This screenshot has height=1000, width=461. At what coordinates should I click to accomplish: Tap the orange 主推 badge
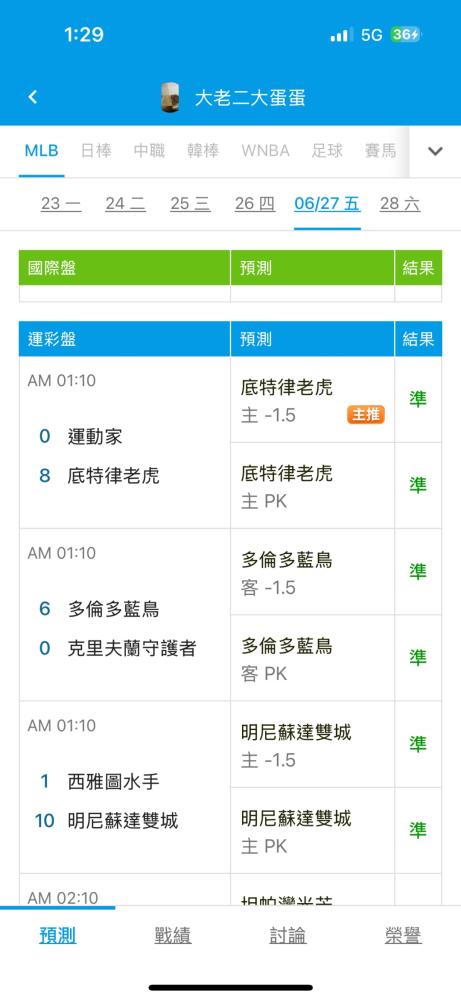tap(366, 415)
